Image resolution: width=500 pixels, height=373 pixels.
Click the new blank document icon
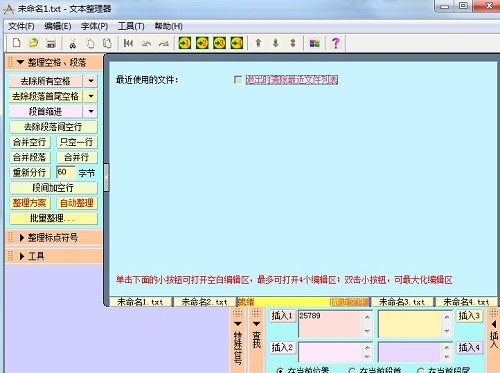click(x=16, y=43)
